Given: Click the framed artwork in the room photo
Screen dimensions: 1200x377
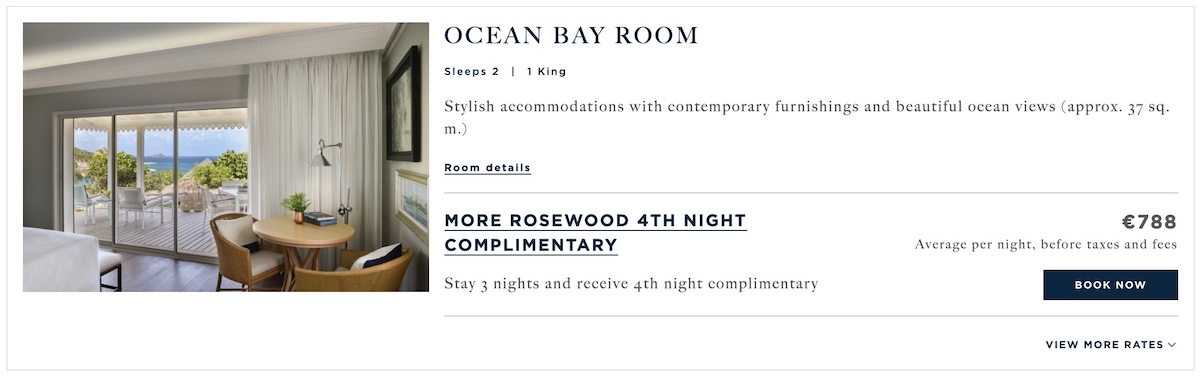Looking at the screenshot, I should tap(404, 105).
